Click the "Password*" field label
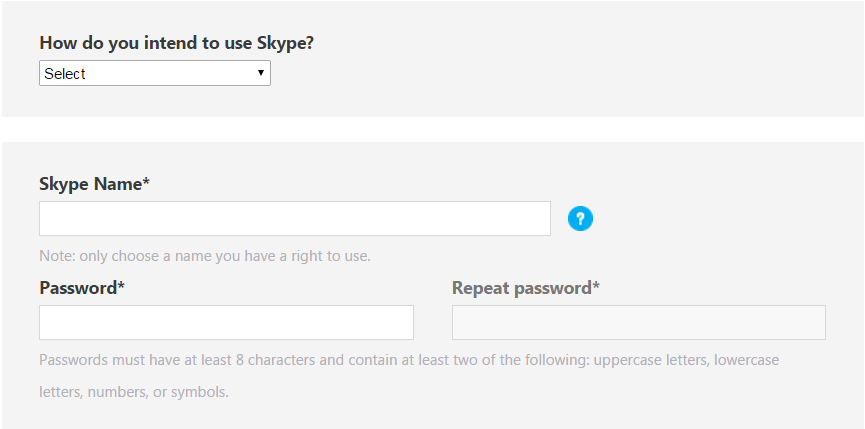The image size is (865, 429). click(x=82, y=288)
